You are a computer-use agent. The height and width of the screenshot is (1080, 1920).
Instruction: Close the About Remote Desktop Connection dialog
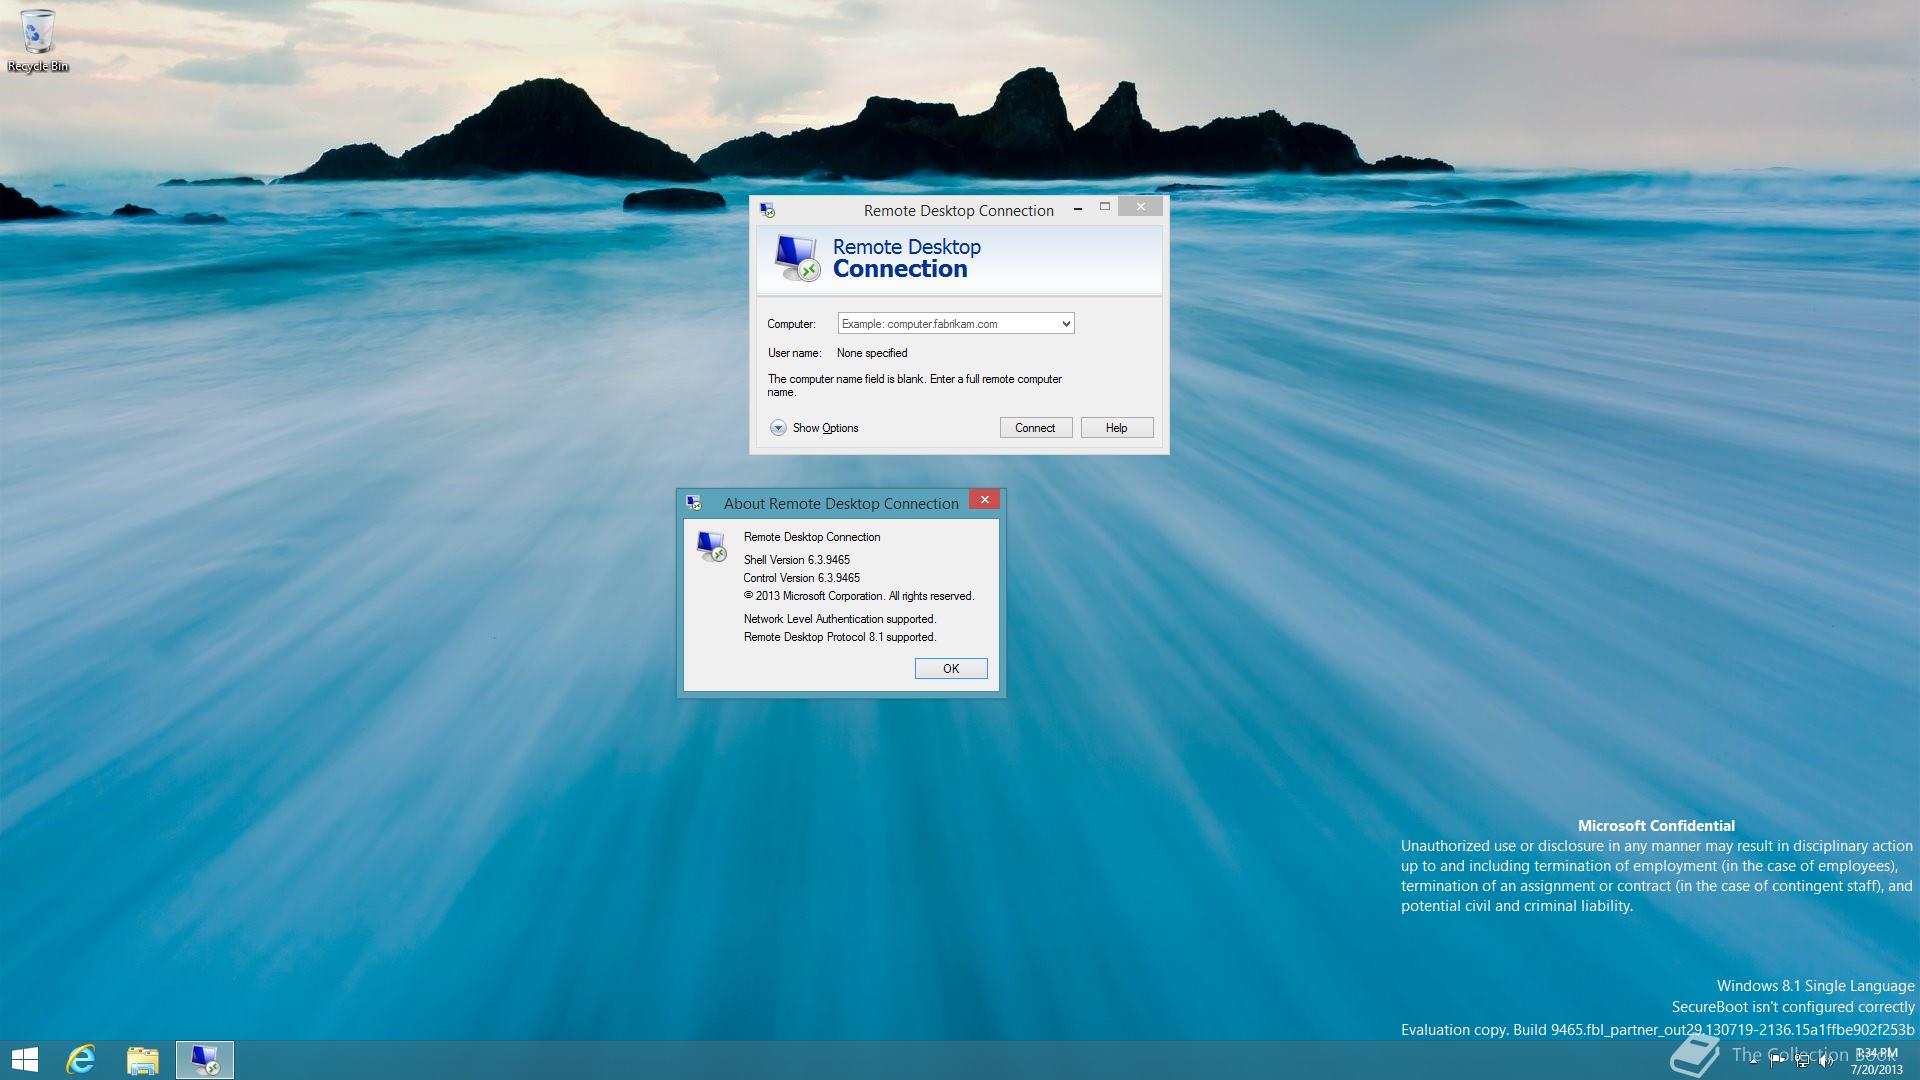(x=984, y=499)
